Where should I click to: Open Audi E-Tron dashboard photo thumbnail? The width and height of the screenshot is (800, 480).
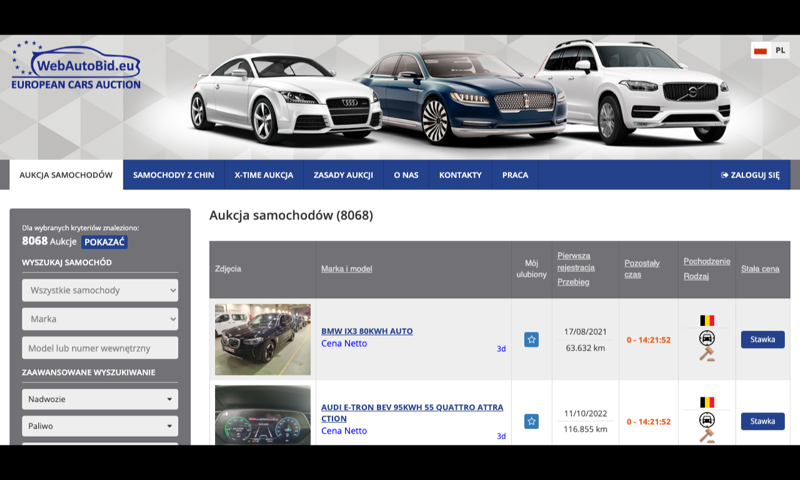[x=263, y=415]
